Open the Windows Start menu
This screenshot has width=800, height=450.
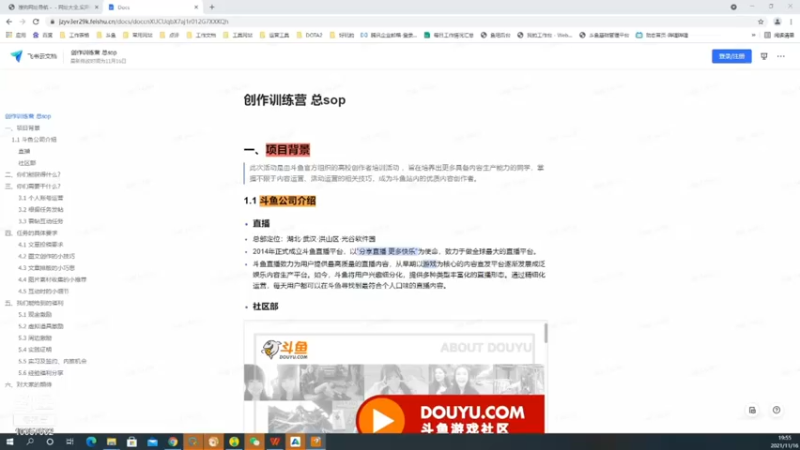[x=10, y=442]
